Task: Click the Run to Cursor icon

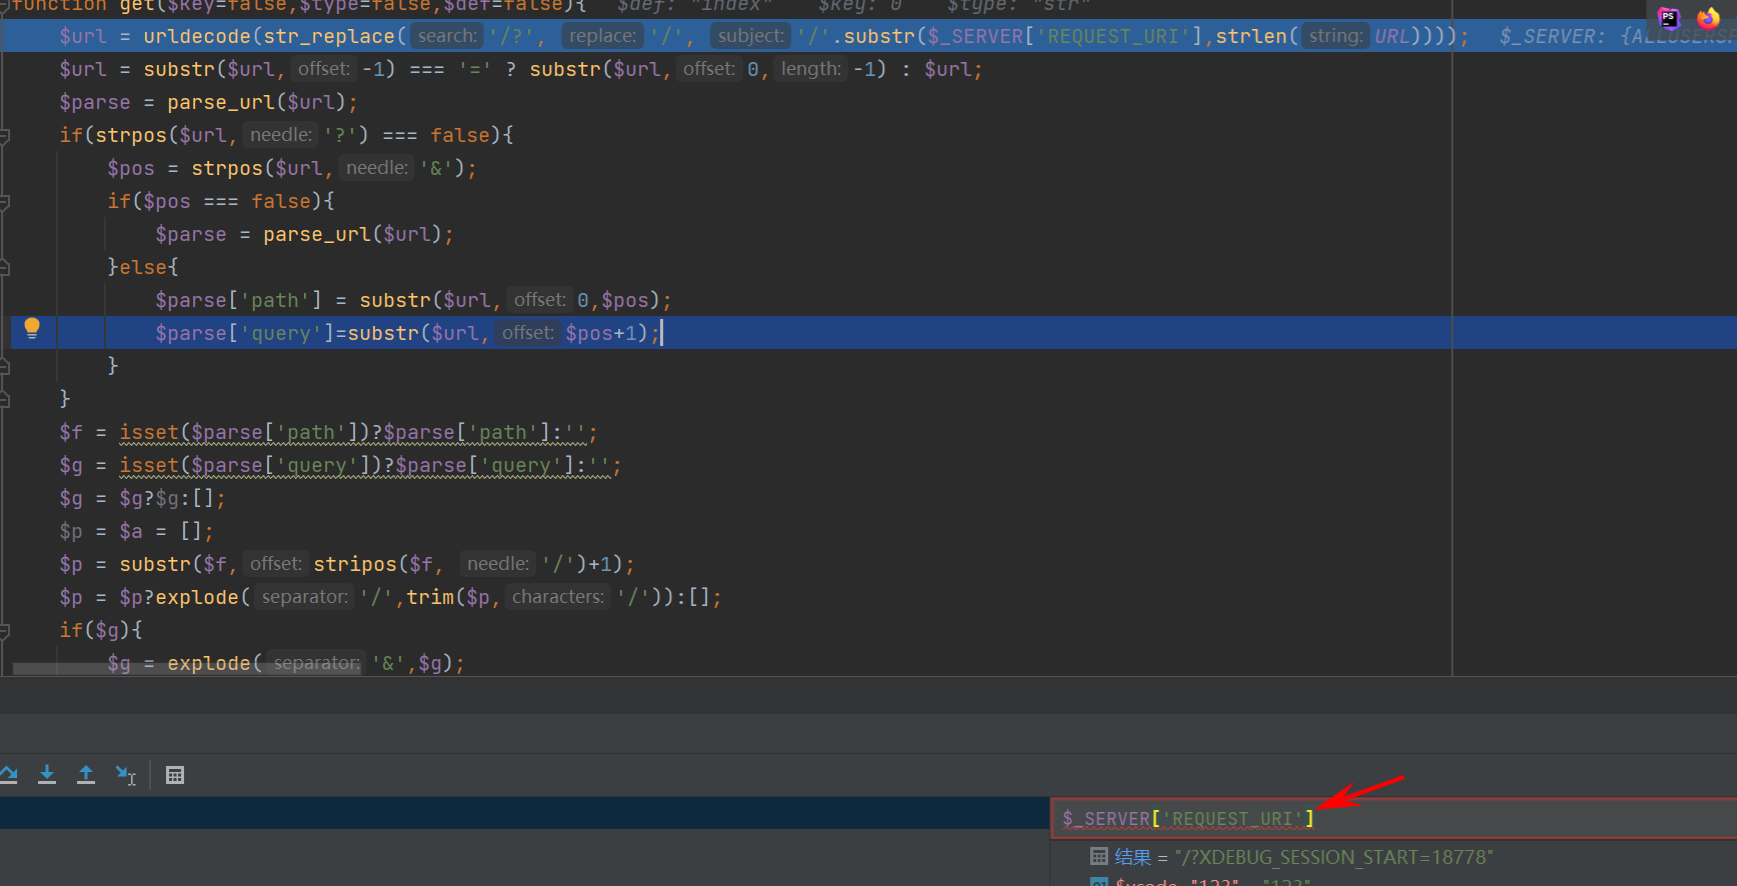Action: [126, 775]
